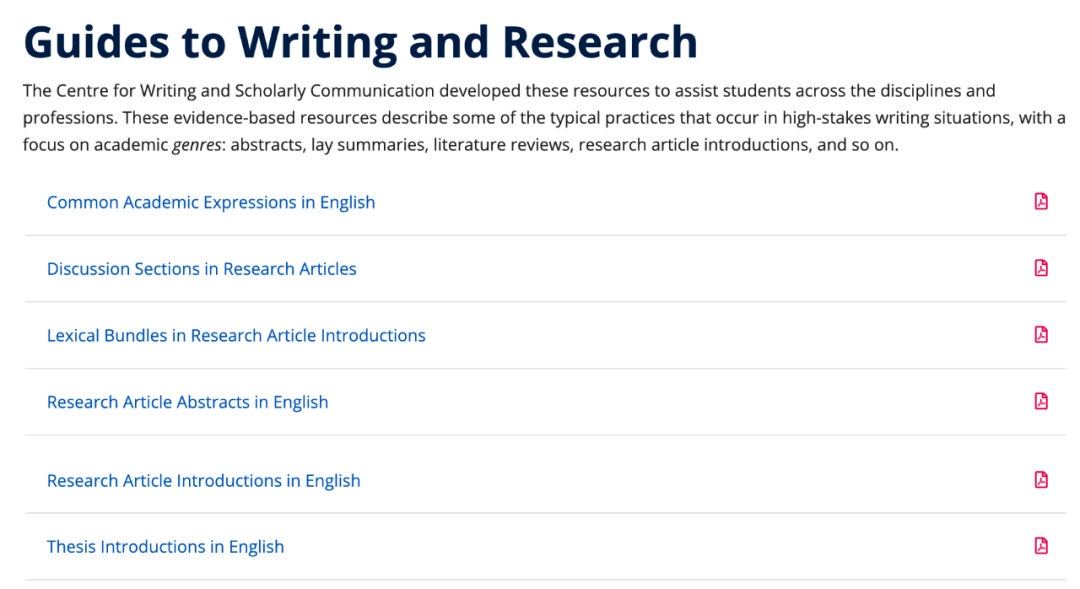Select the Research Article Abstracts in English link
Viewport: 1080px width, 589px height.
click(x=187, y=402)
